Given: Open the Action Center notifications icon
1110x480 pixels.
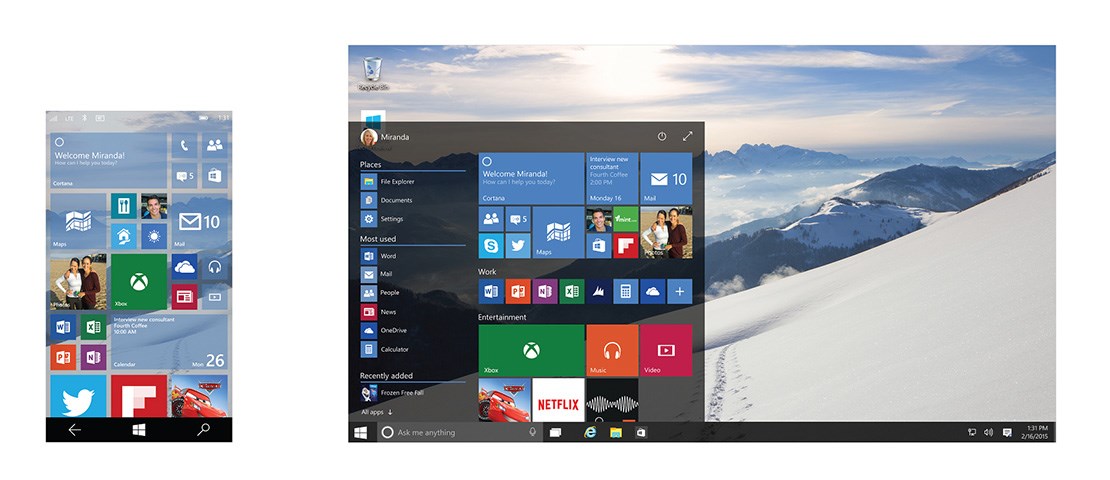Looking at the screenshot, I should [1007, 433].
